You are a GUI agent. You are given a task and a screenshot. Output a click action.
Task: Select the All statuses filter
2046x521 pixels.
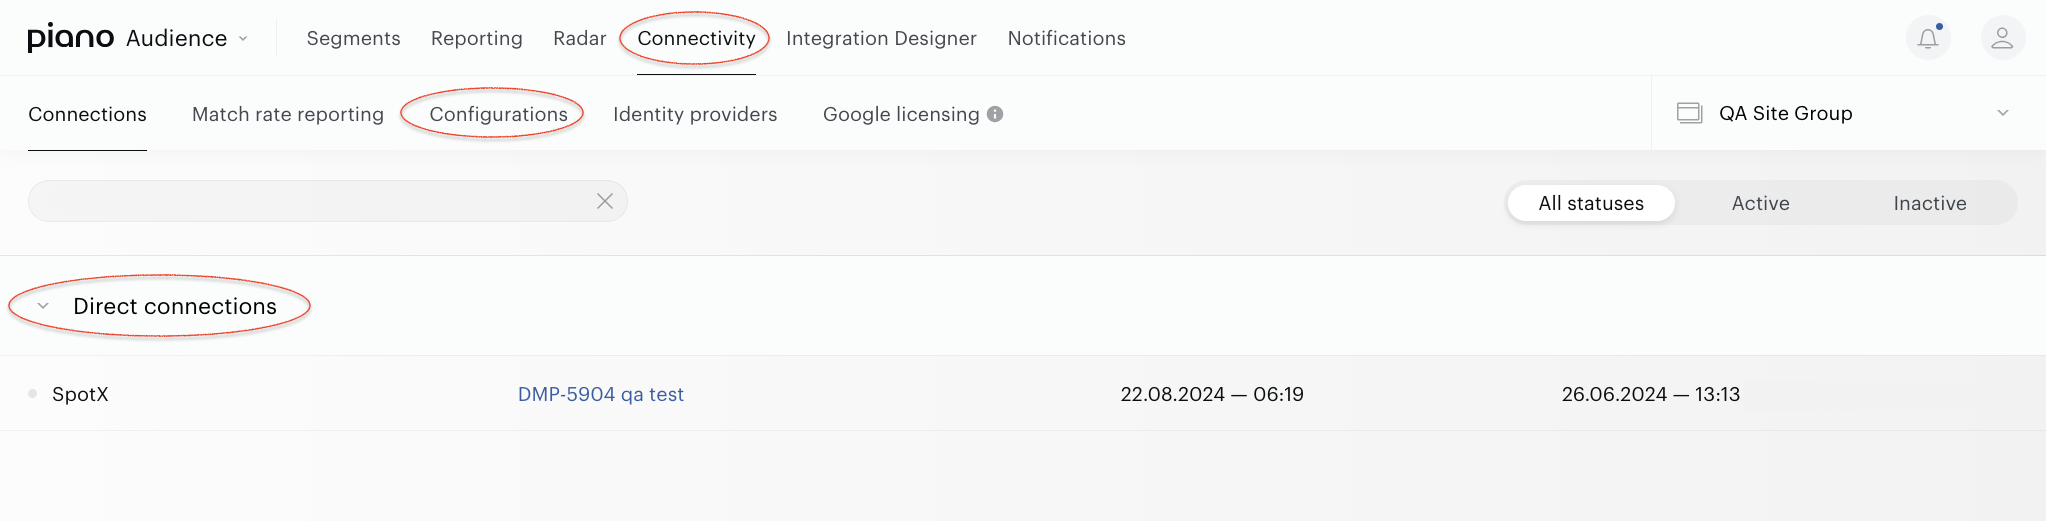[x=1591, y=203]
